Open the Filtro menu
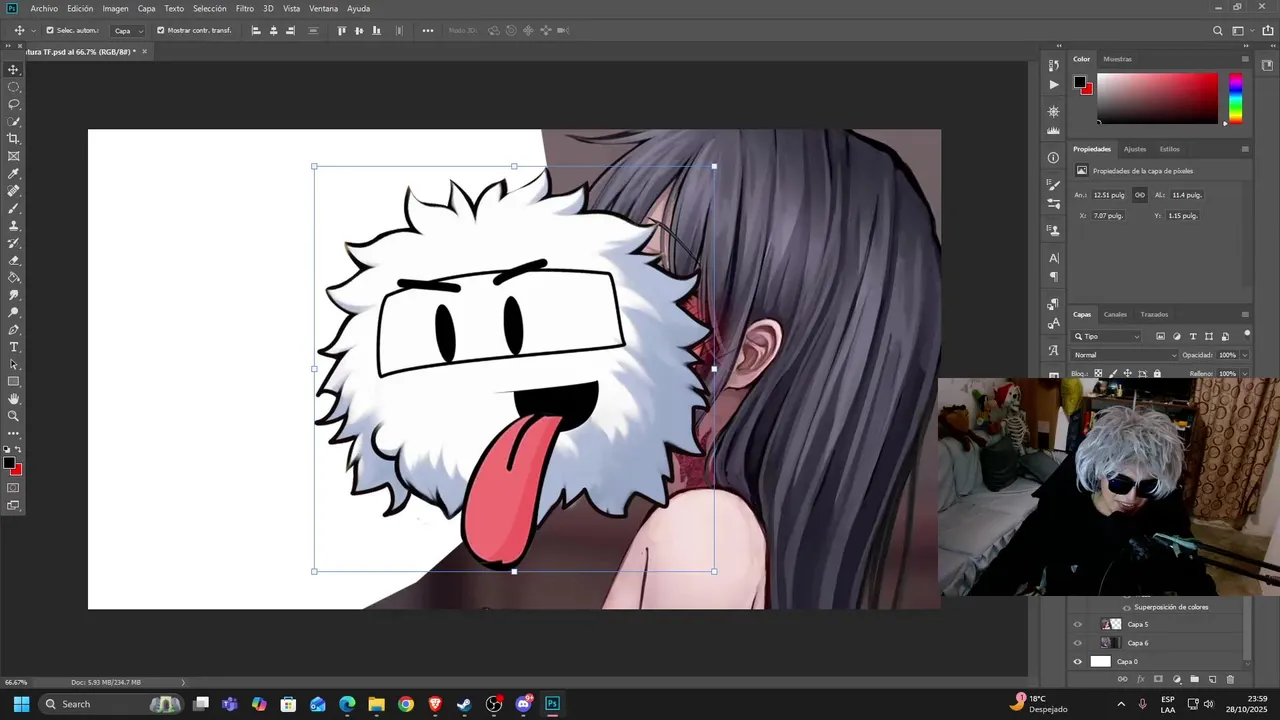The width and height of the screenshot is (1280, 720). coord(244,8)
